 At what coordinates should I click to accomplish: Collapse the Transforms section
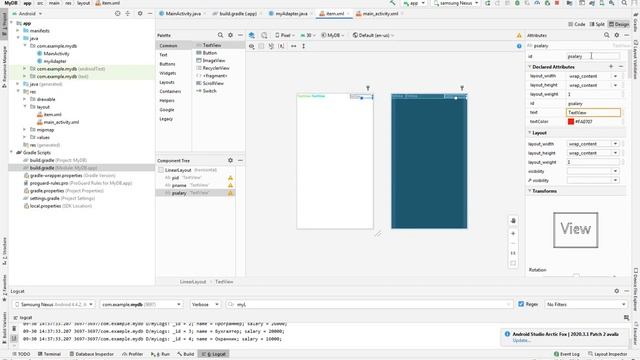tap(530, 191)
